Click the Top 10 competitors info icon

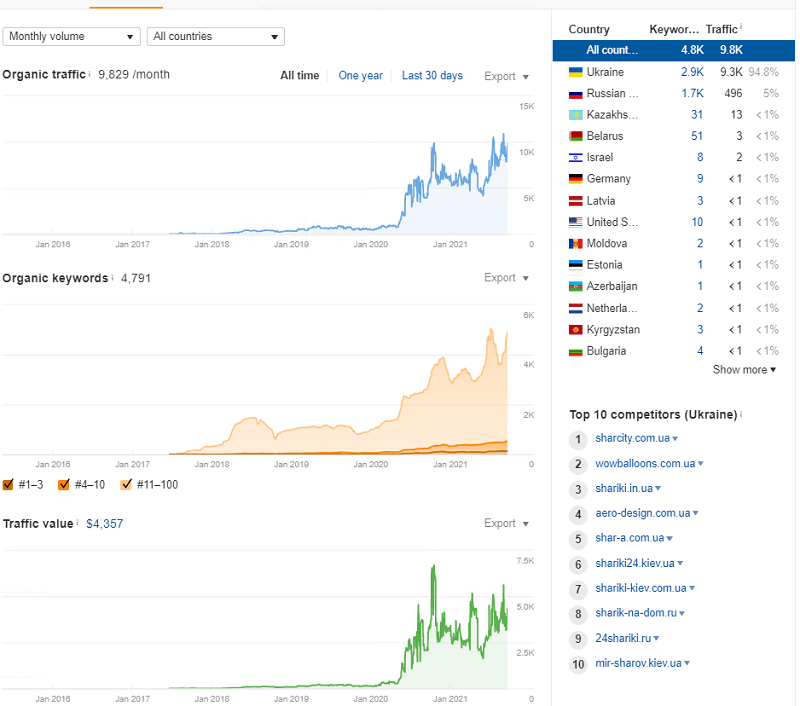pos(741,414)
